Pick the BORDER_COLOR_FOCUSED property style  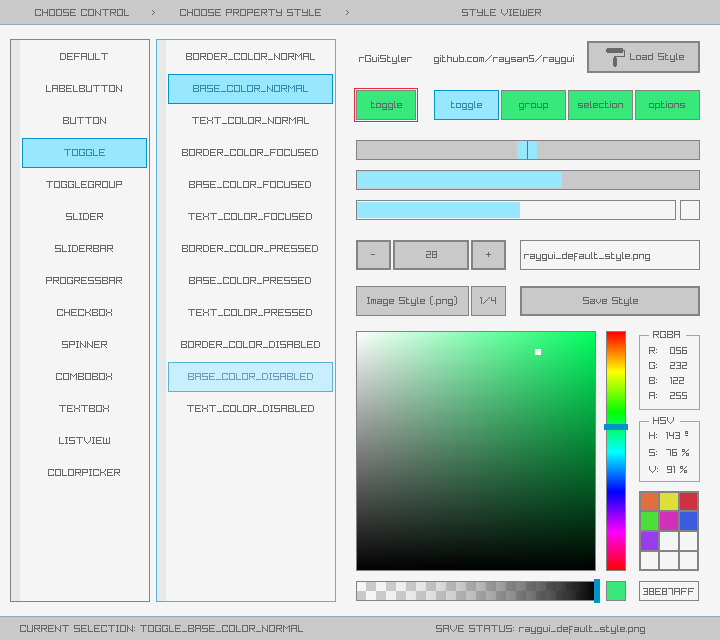(250, 153)
